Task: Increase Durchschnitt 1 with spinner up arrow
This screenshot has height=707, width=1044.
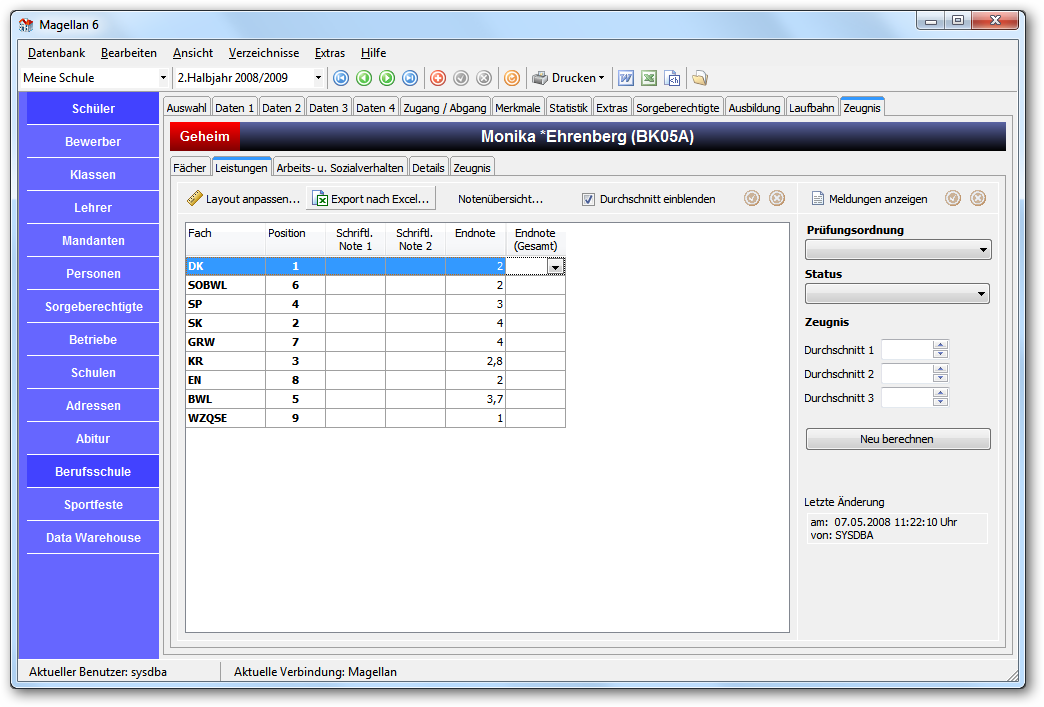Action: pyautogui.click(x=940, y=345)
